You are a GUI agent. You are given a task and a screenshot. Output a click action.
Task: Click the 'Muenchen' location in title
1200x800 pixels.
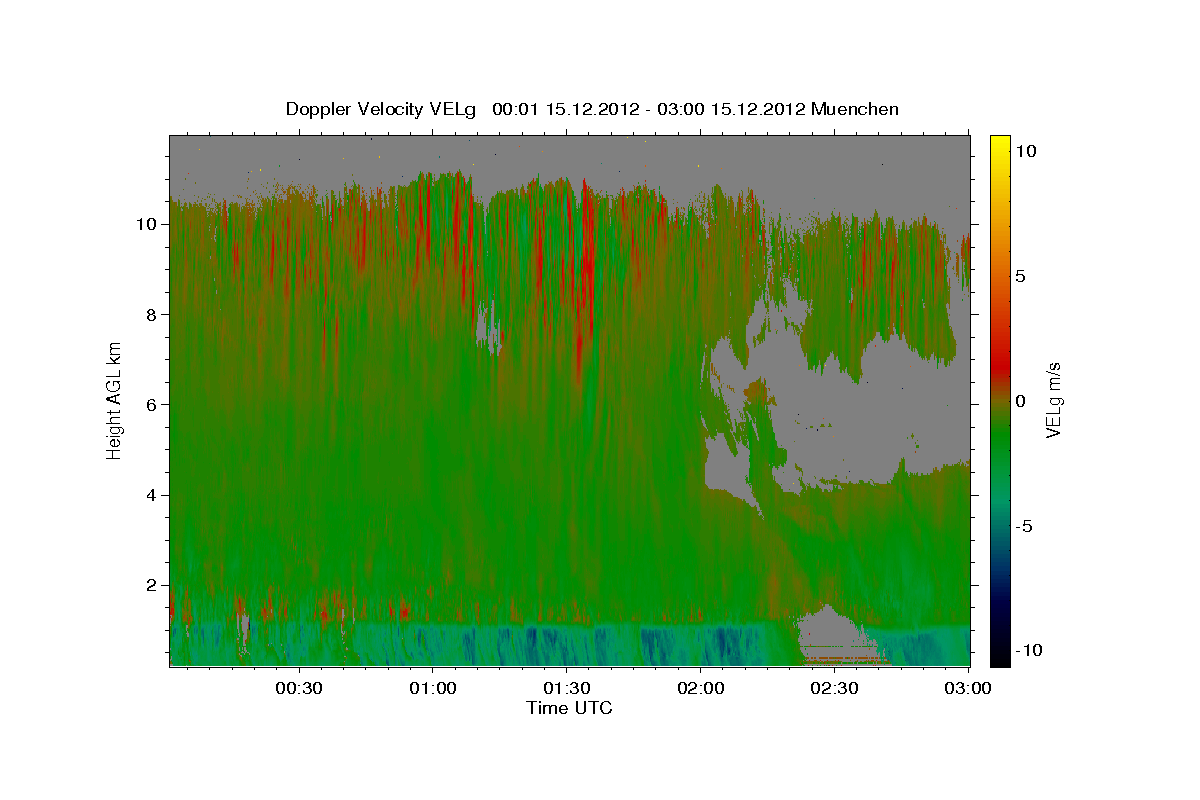(856, 109)
